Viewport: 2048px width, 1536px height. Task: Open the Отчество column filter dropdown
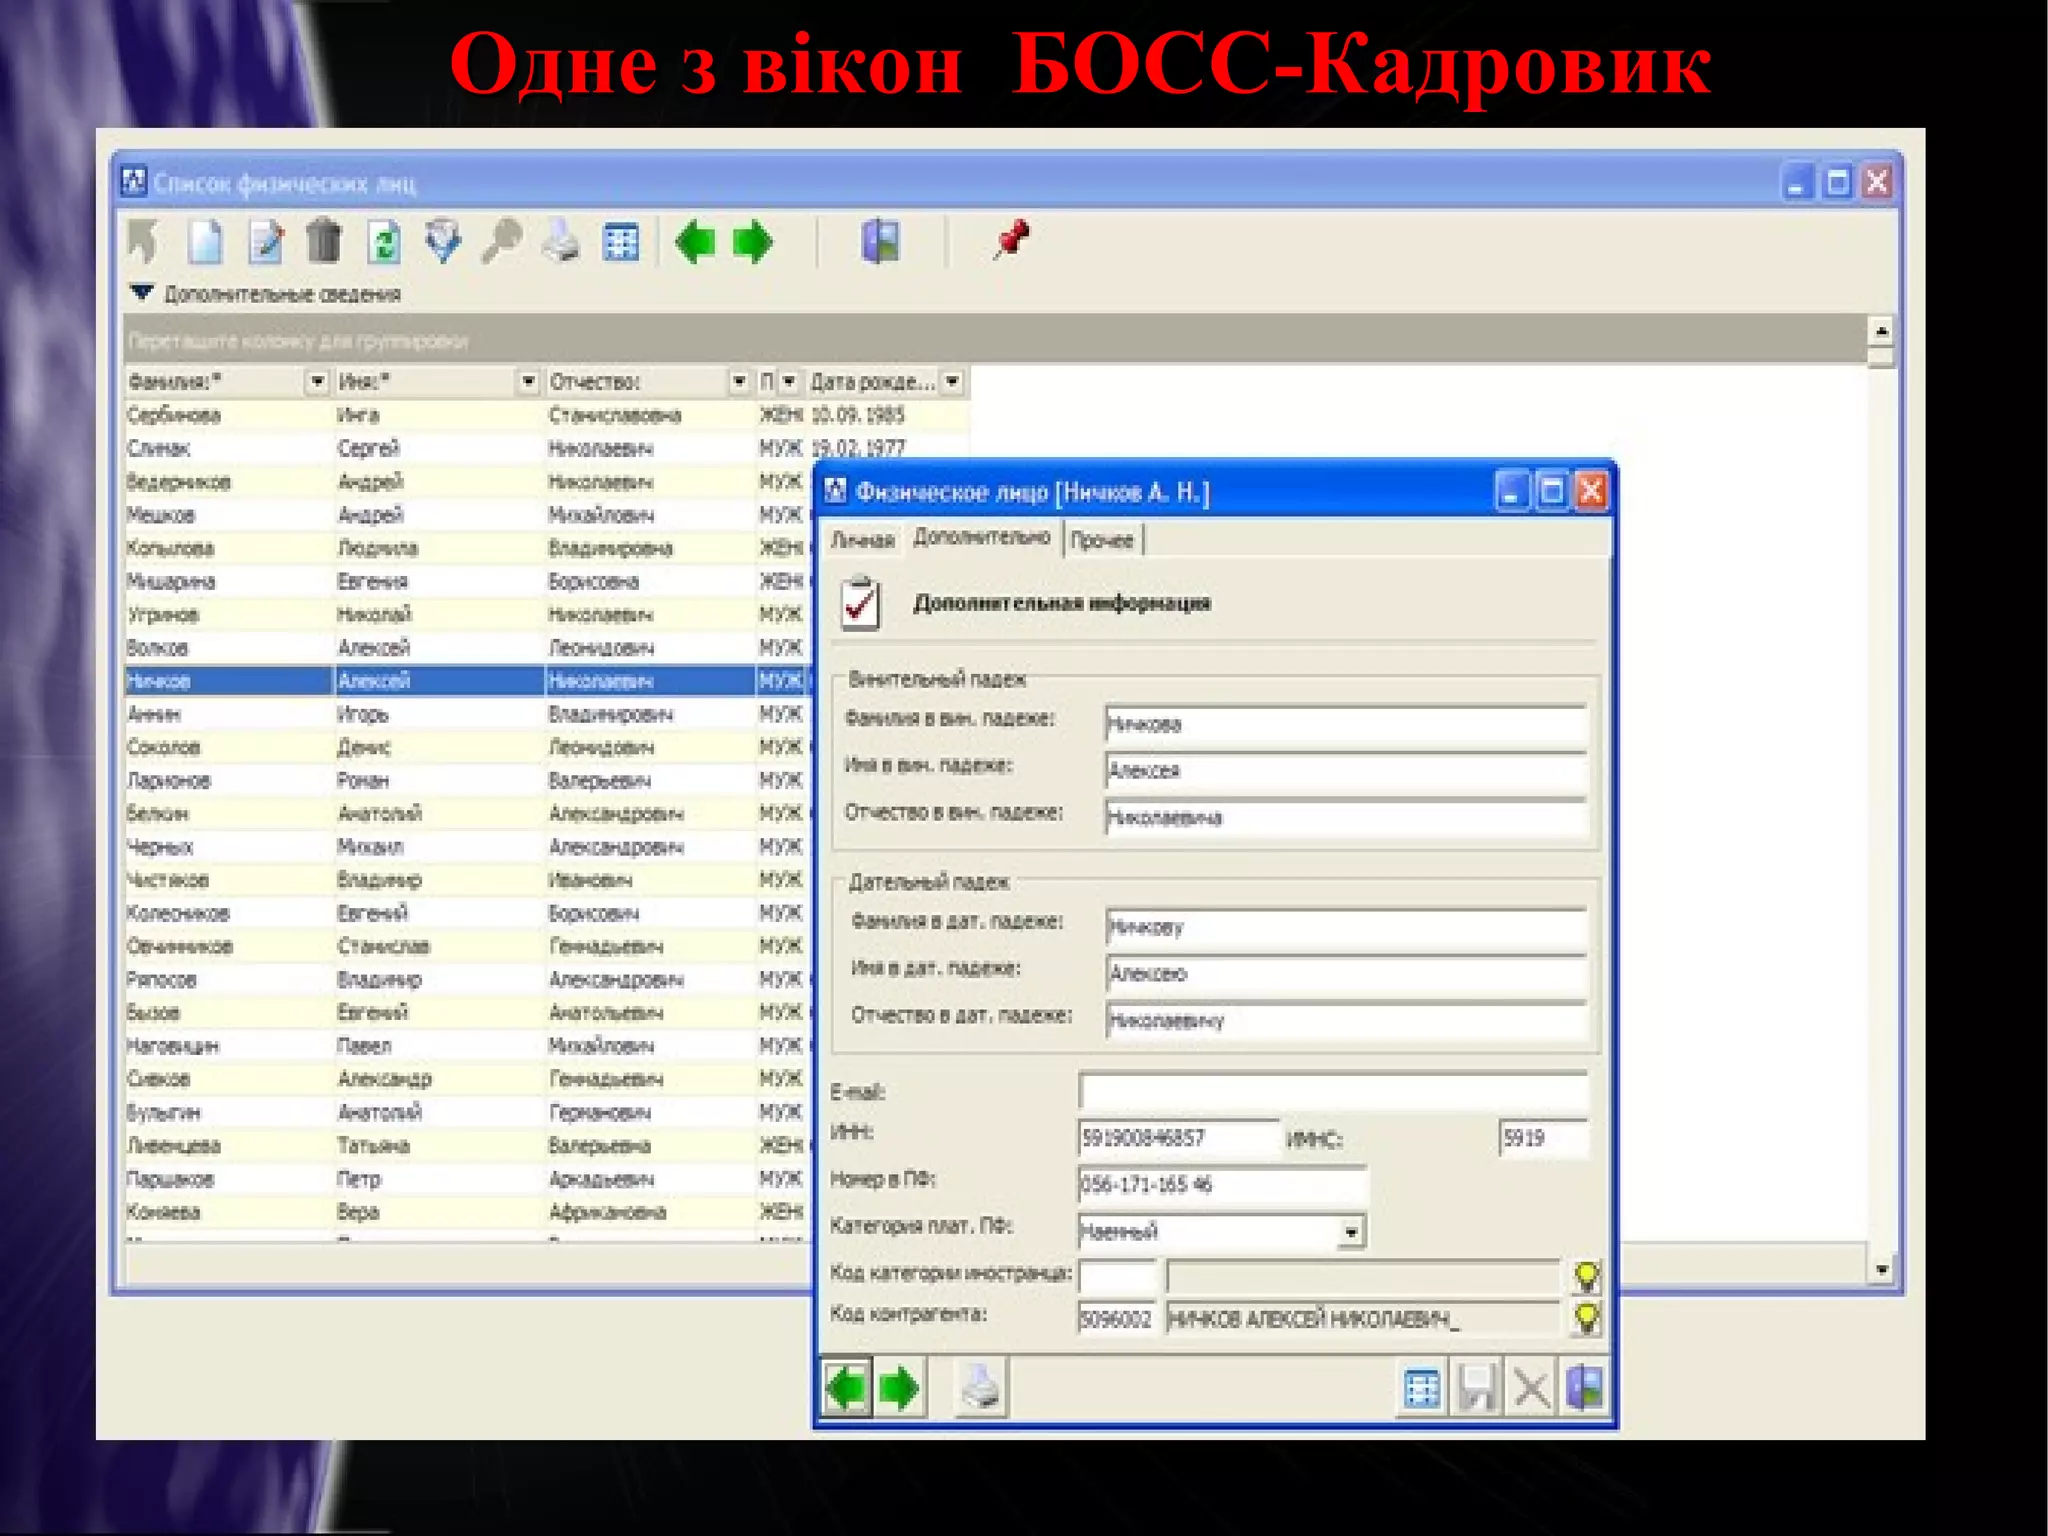(x=739, y=381)
